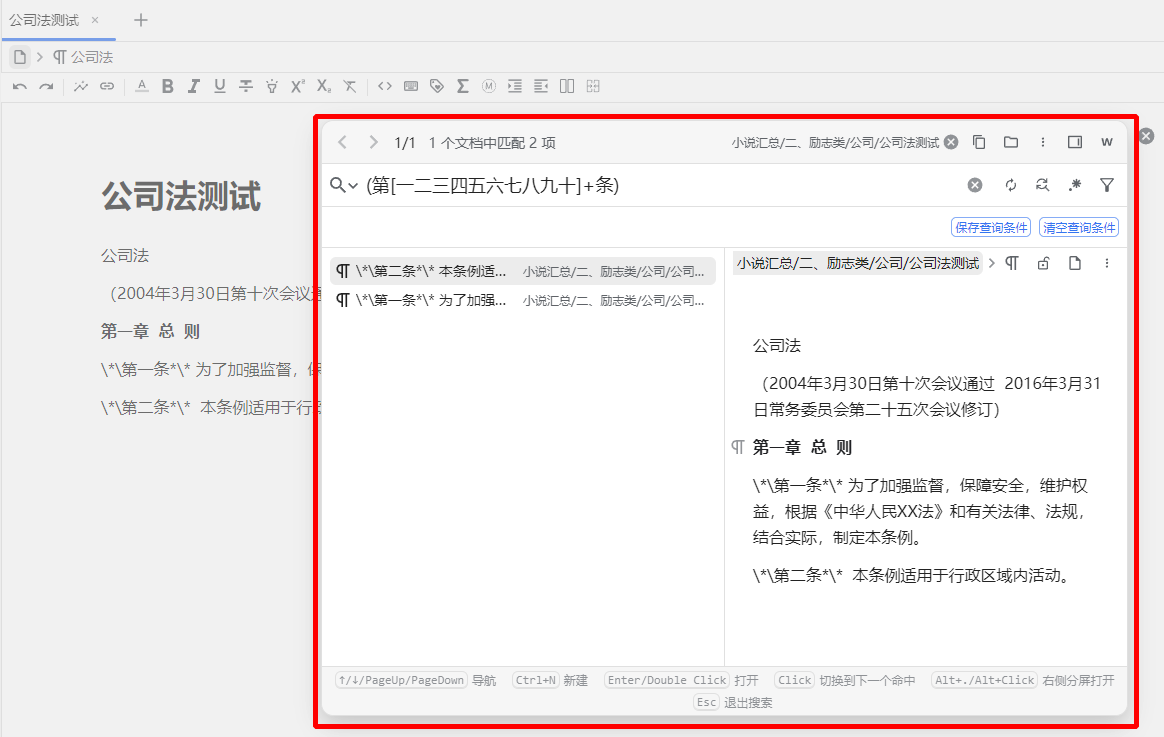
Task: Click the include child docs copy icon
Action: (x=979, y=143)
